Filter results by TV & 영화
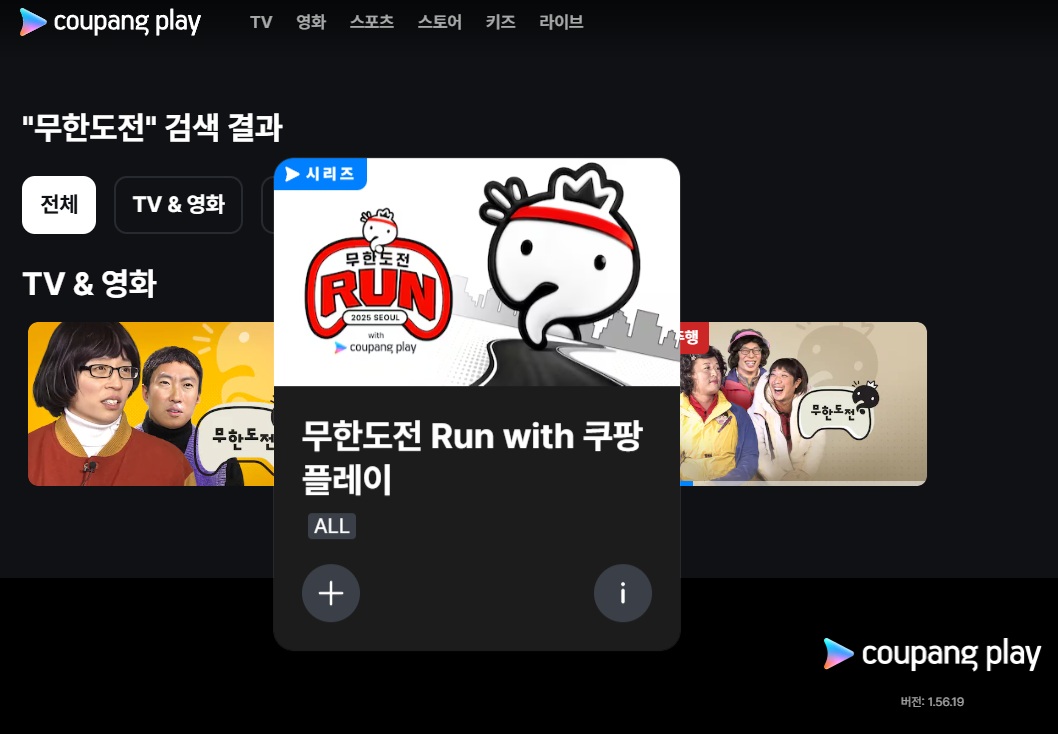Viewport: 1058px width, 734px height. point(178,205)
